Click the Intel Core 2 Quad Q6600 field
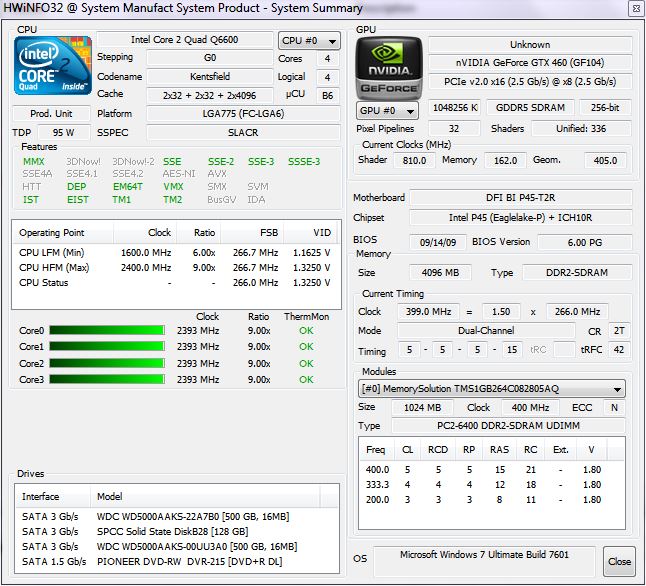Image resolution: width=646 pixels, height=586 pixels. point(185,40)
